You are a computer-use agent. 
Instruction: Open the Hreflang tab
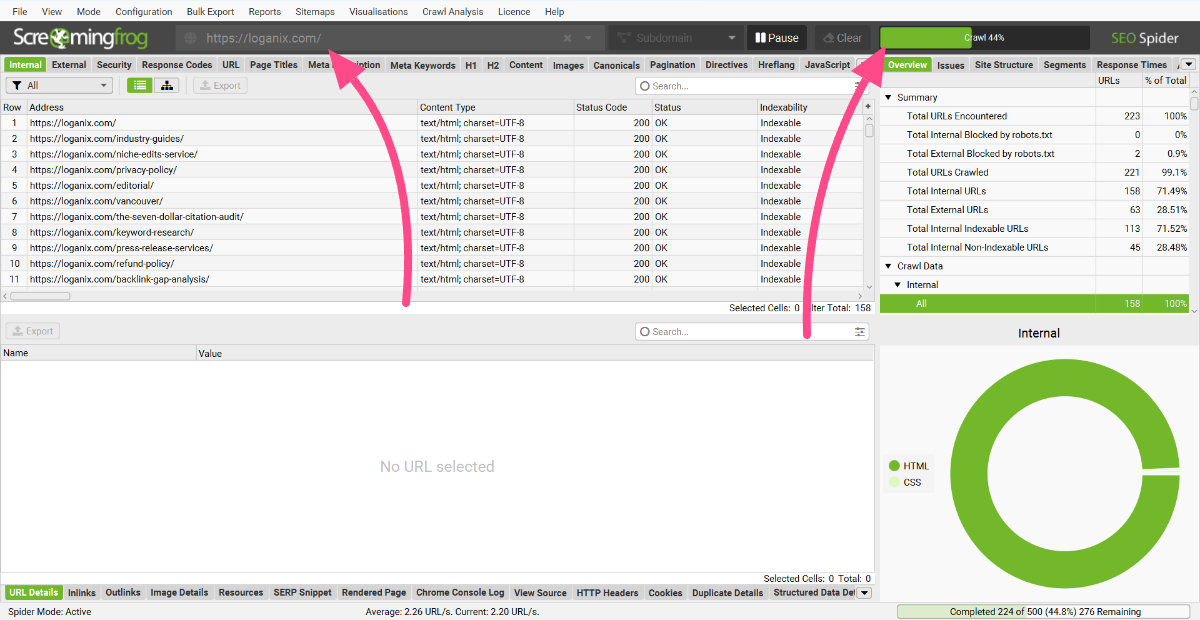776,65
